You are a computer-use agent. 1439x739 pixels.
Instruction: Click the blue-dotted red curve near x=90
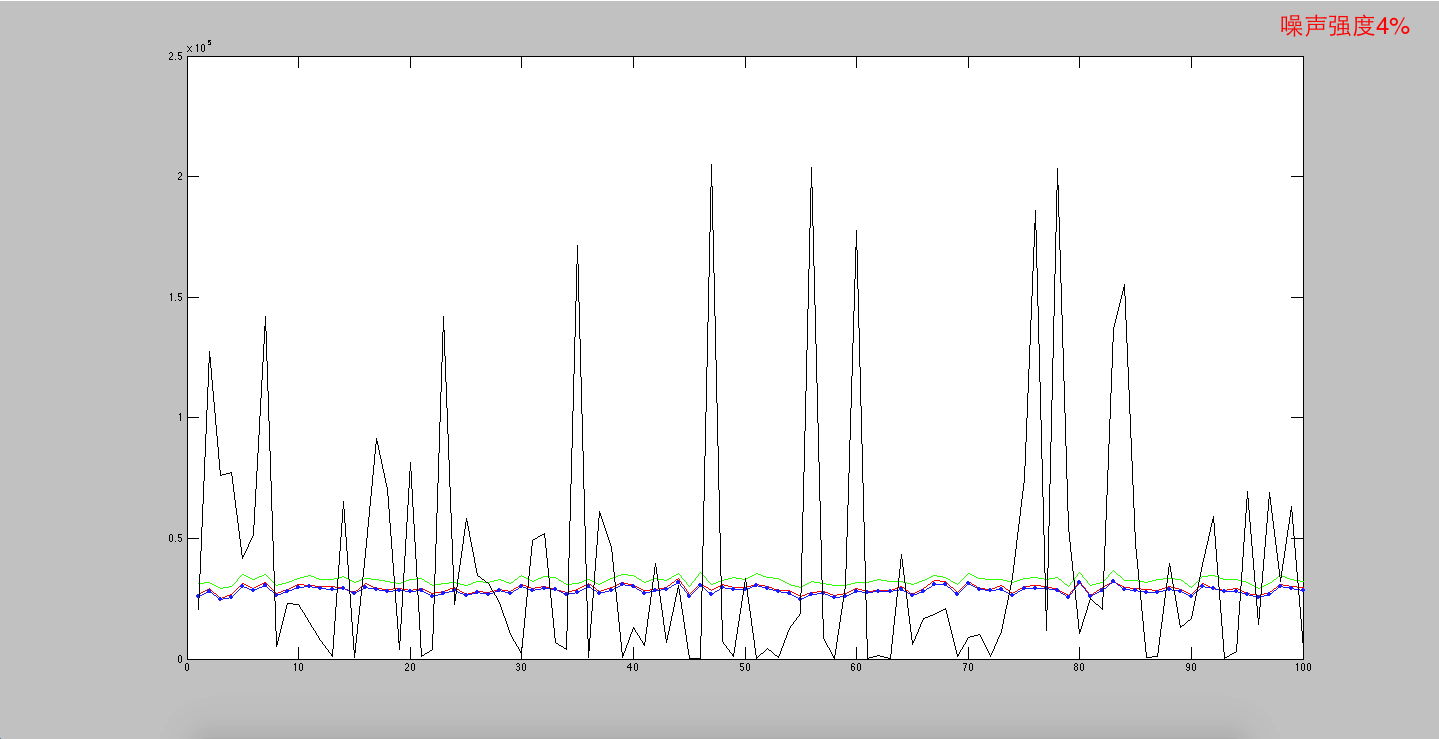click(1190, 595)
